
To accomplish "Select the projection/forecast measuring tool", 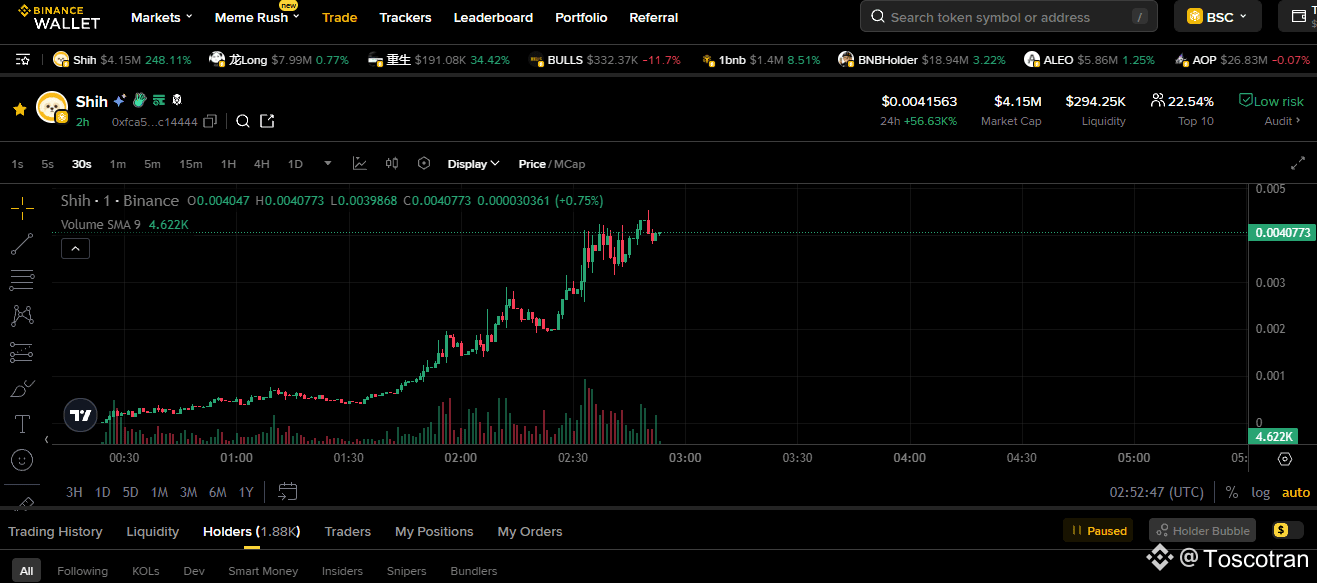I will pyautogui.click(x=22, y=352).
